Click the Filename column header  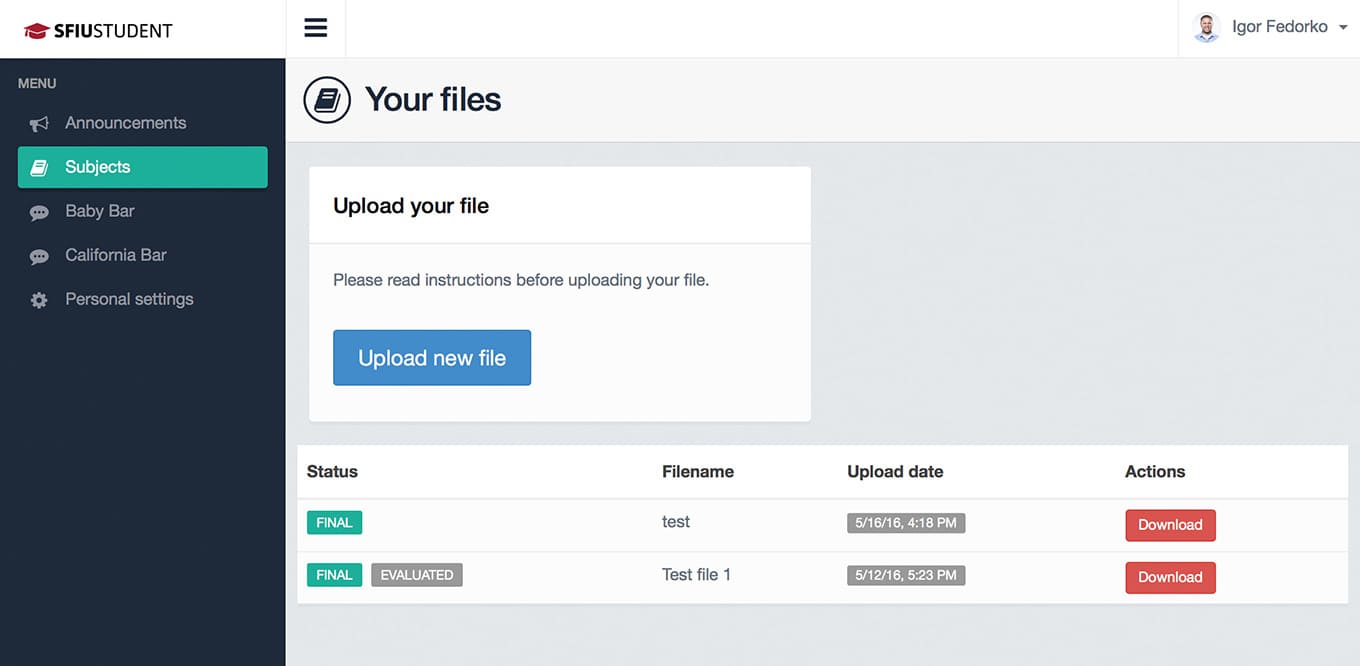[698, 472]
